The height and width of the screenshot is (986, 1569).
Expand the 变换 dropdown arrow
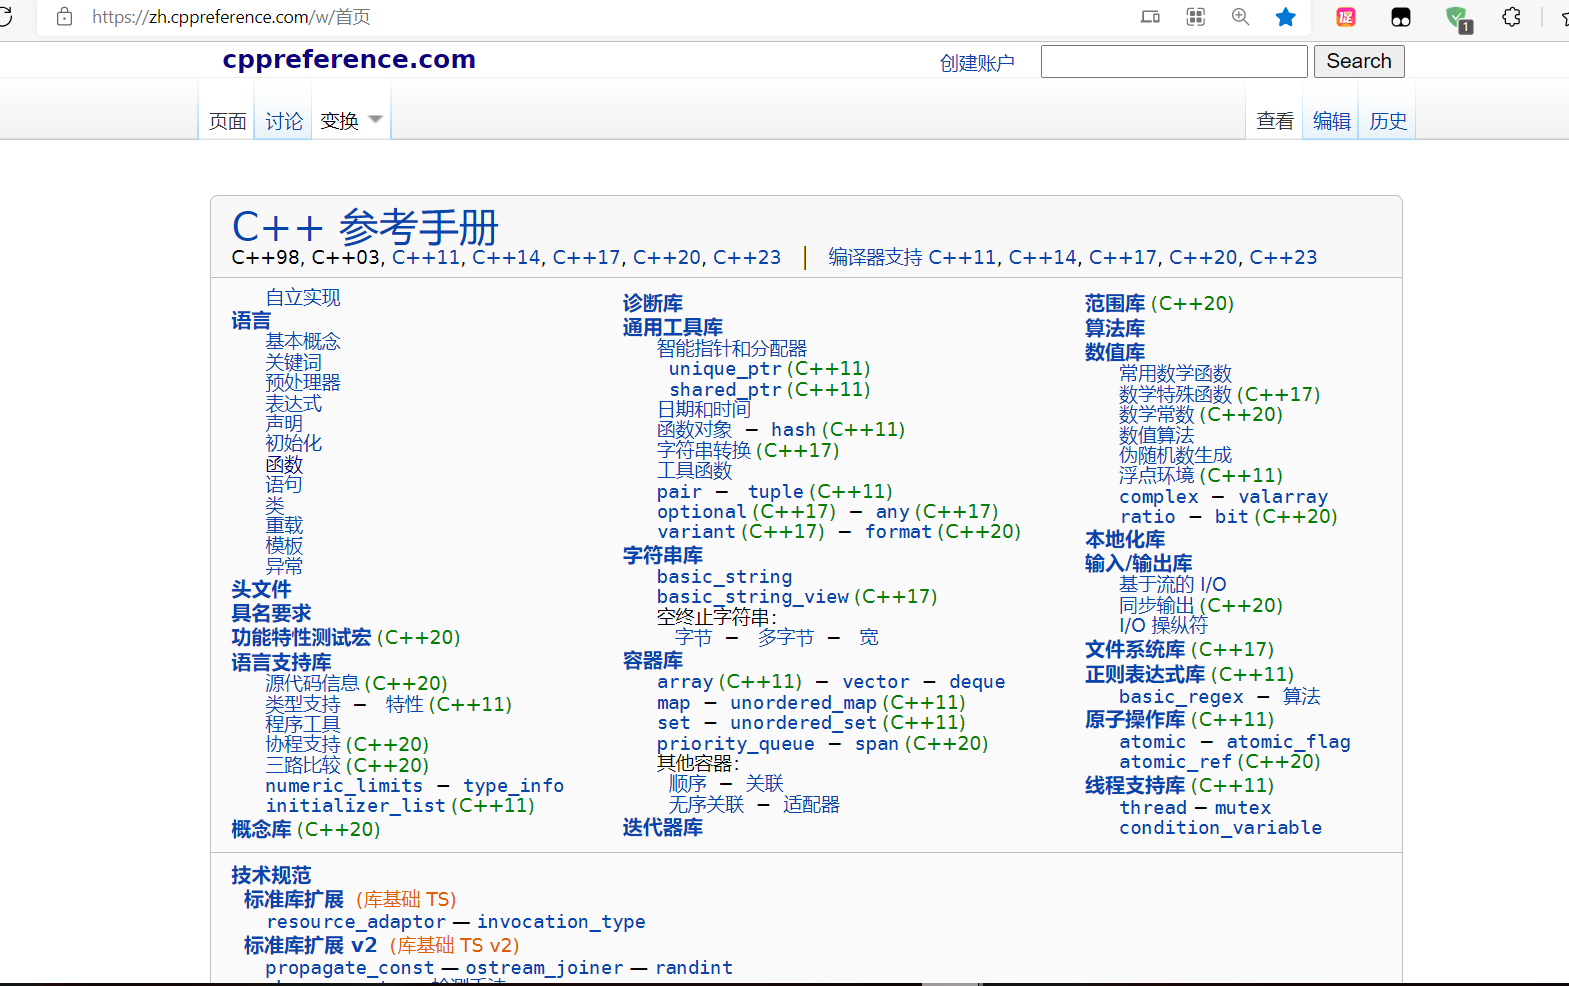[x=375, y=120]
